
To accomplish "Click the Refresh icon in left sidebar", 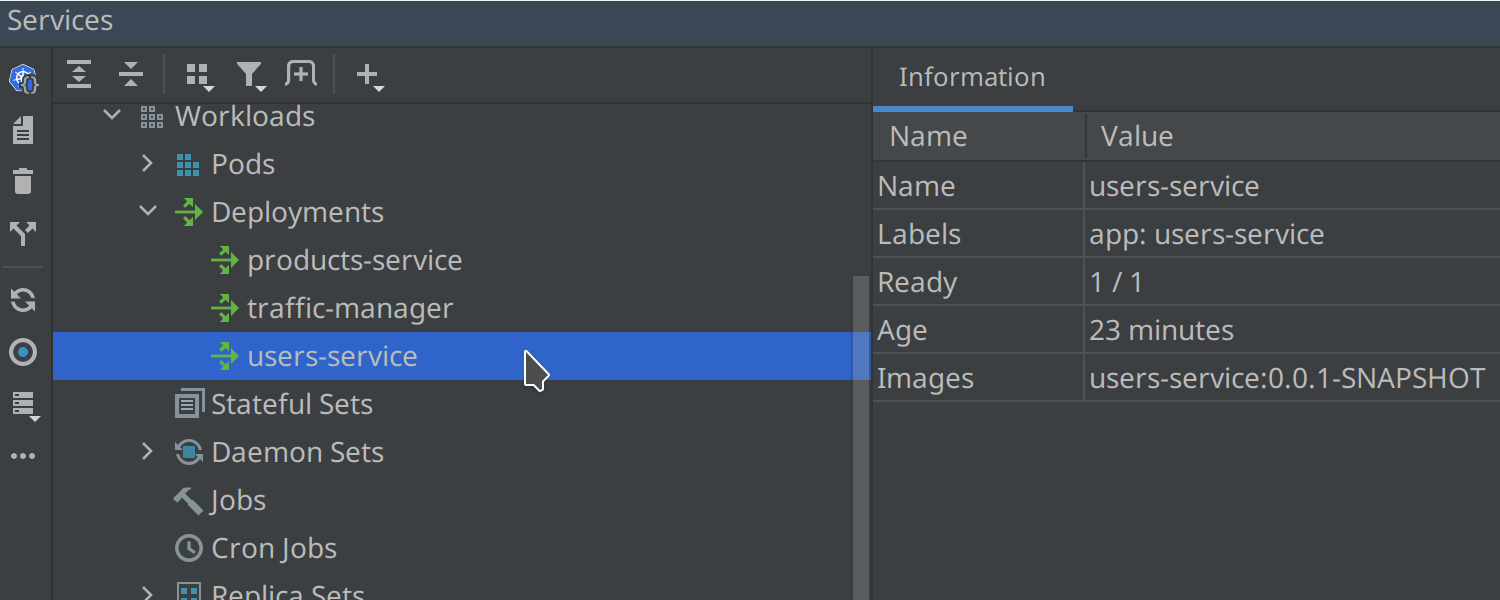I will [x=23, y=300].
